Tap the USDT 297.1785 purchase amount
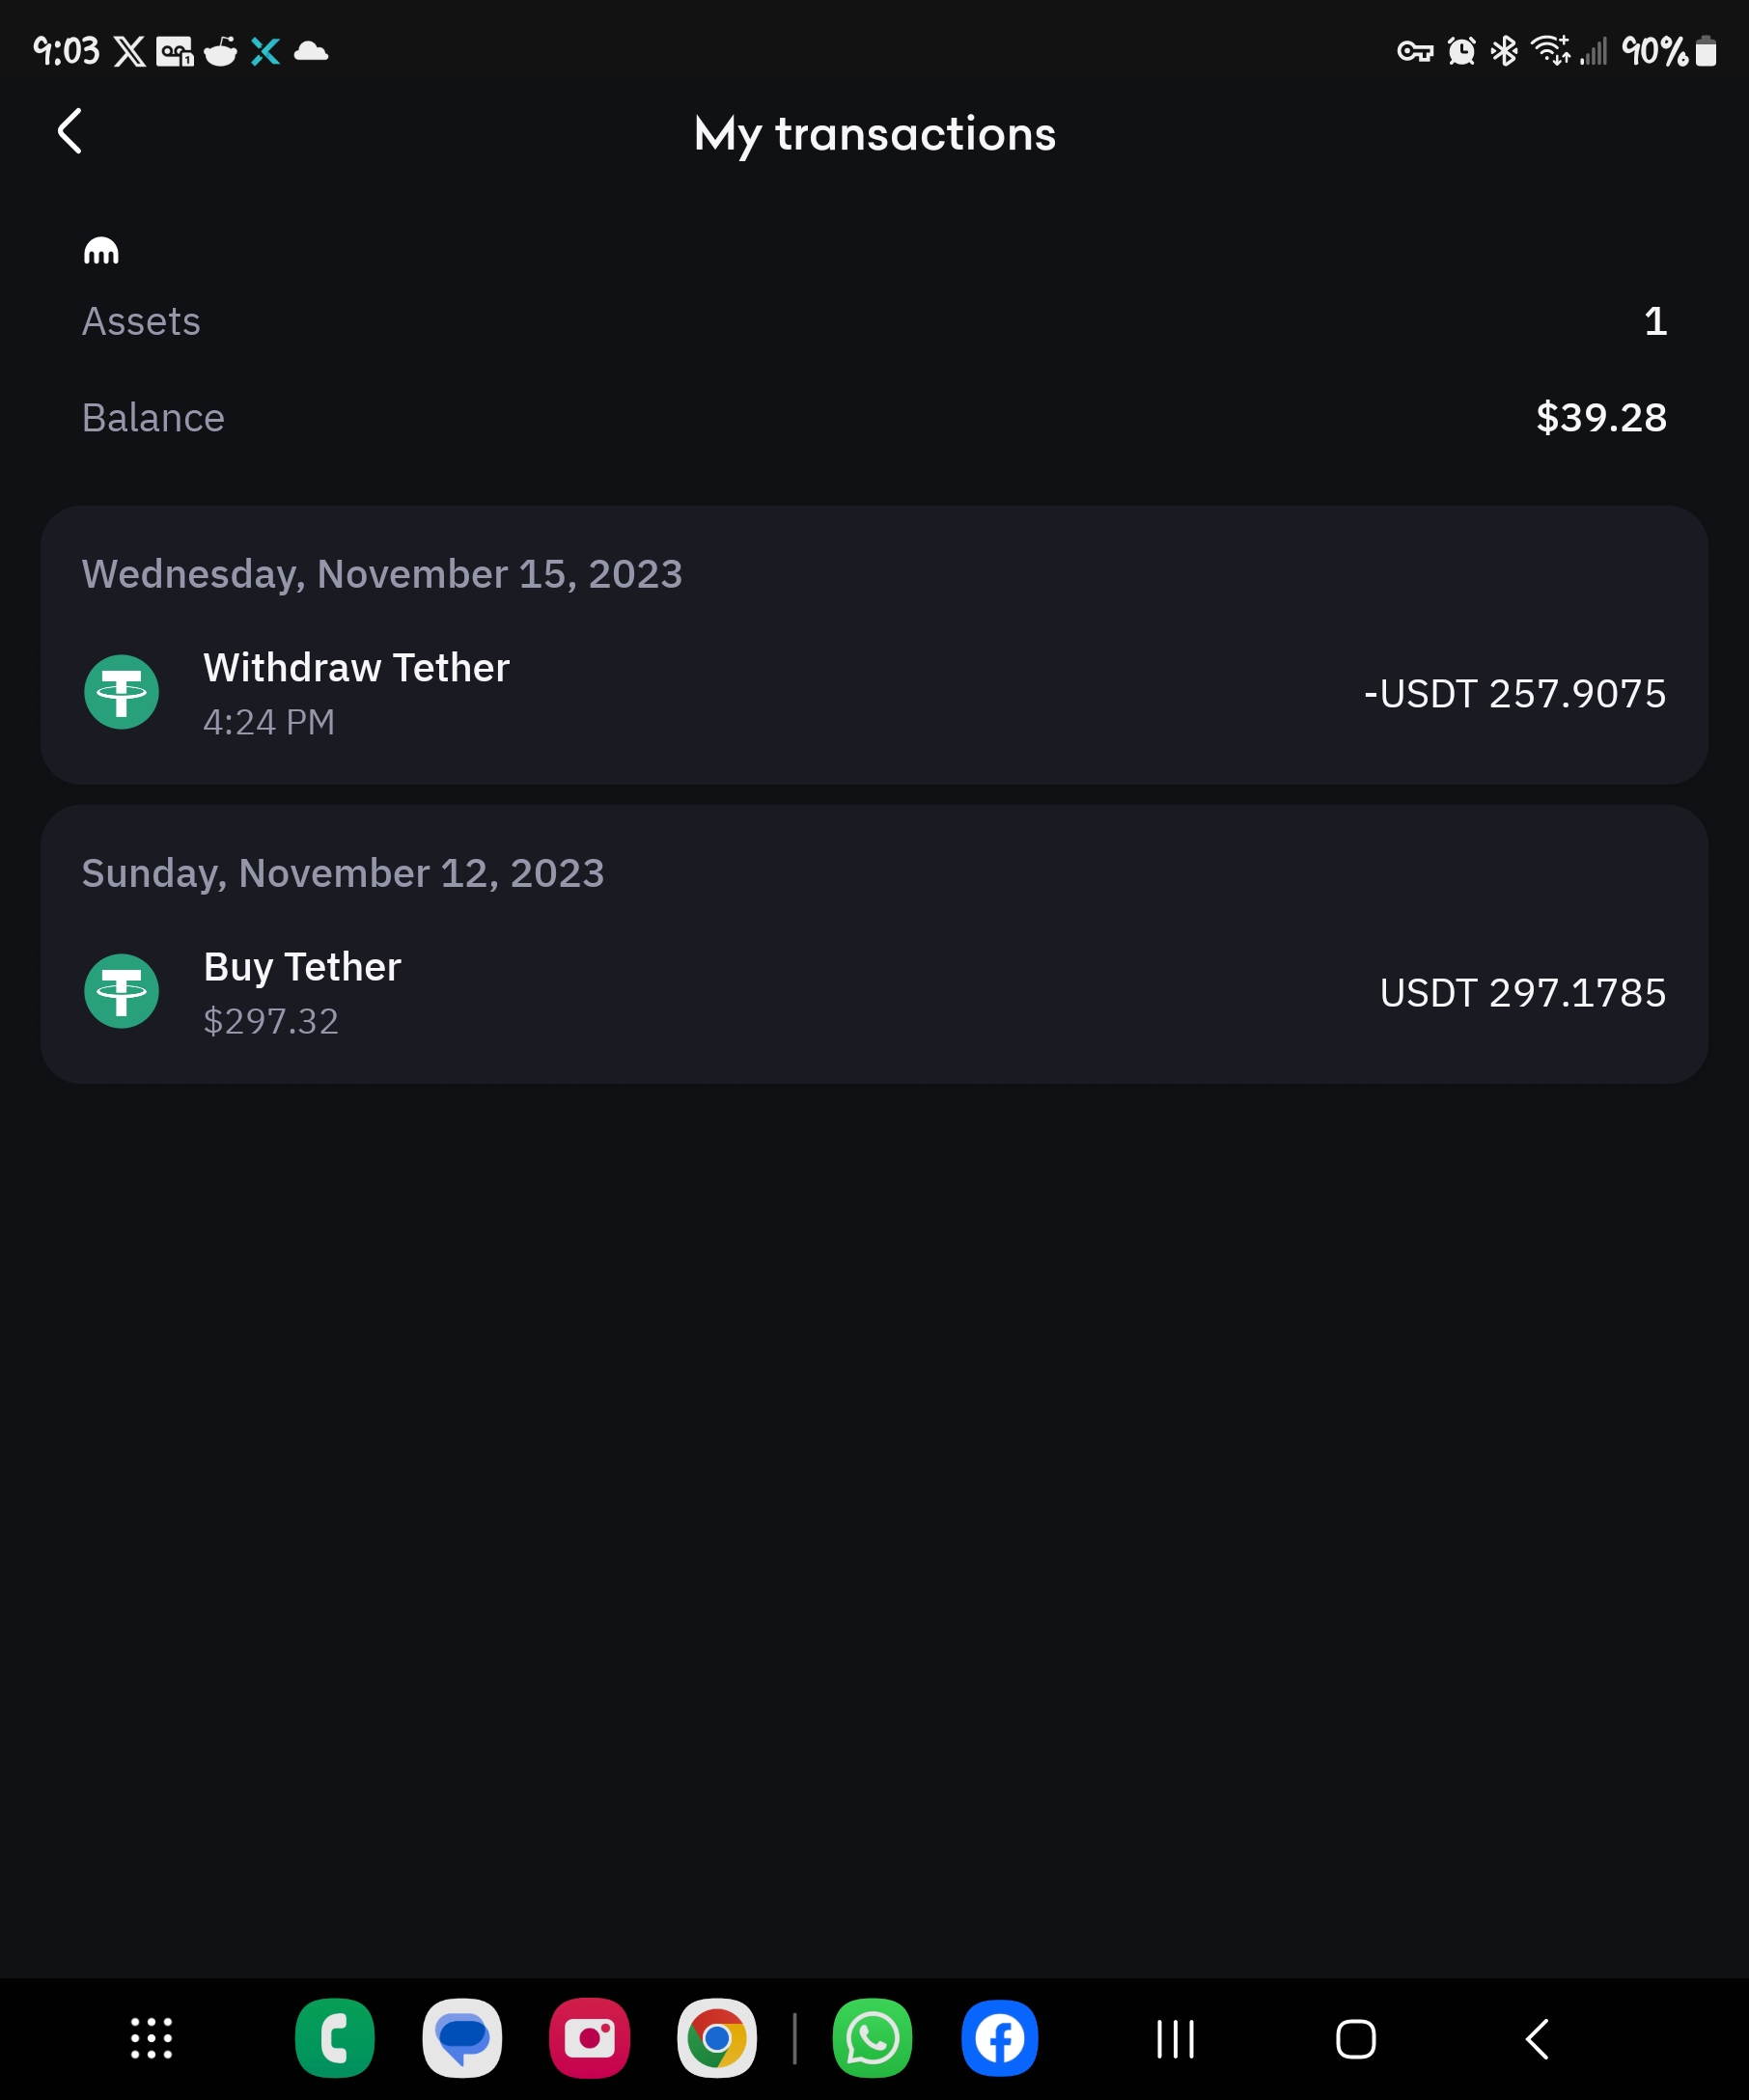 click(x=1522, y=993)
